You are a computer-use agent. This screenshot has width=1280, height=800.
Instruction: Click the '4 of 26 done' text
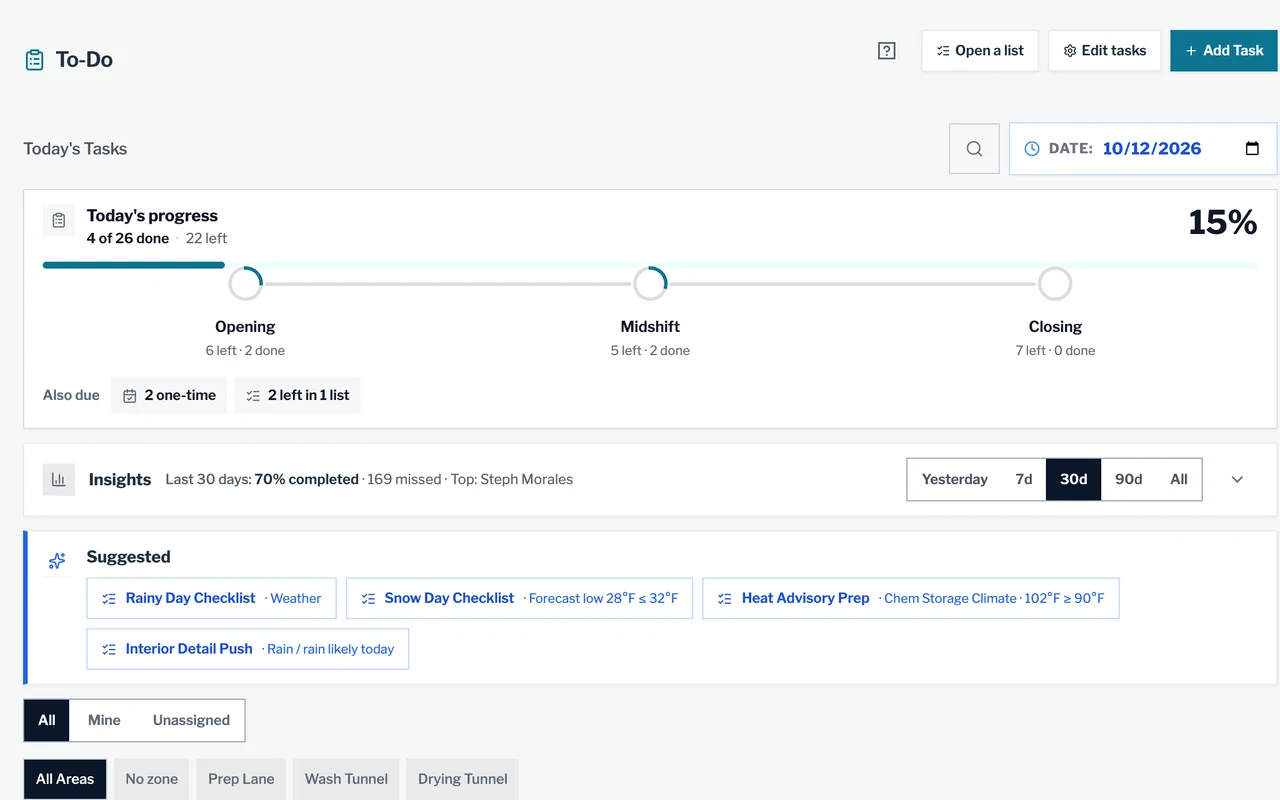[x=128, y=238]
